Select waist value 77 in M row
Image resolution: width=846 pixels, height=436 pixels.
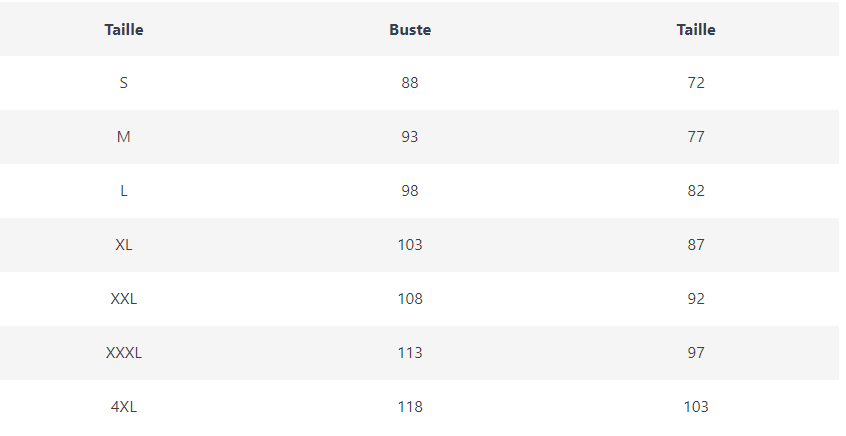tap(696, 137)
